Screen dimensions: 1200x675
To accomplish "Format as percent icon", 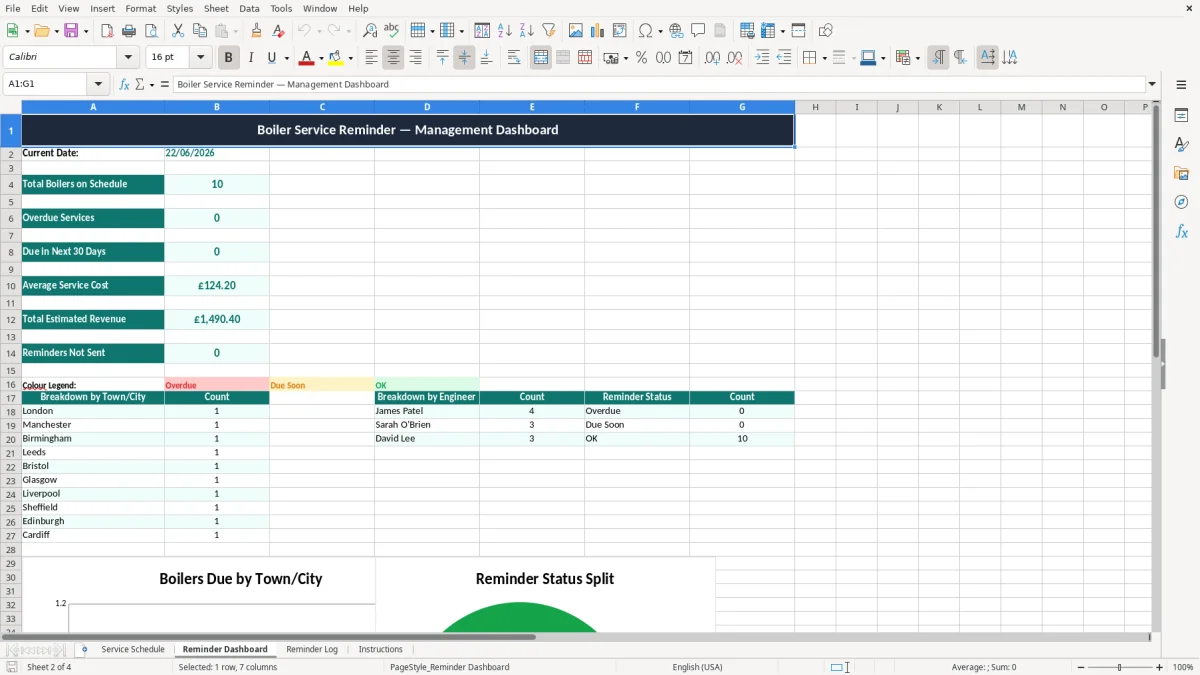I will tap(641, 58).
